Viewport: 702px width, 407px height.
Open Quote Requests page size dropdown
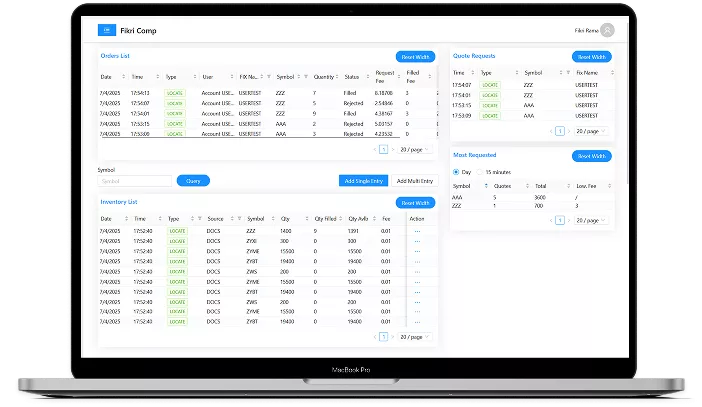[591, 131]
